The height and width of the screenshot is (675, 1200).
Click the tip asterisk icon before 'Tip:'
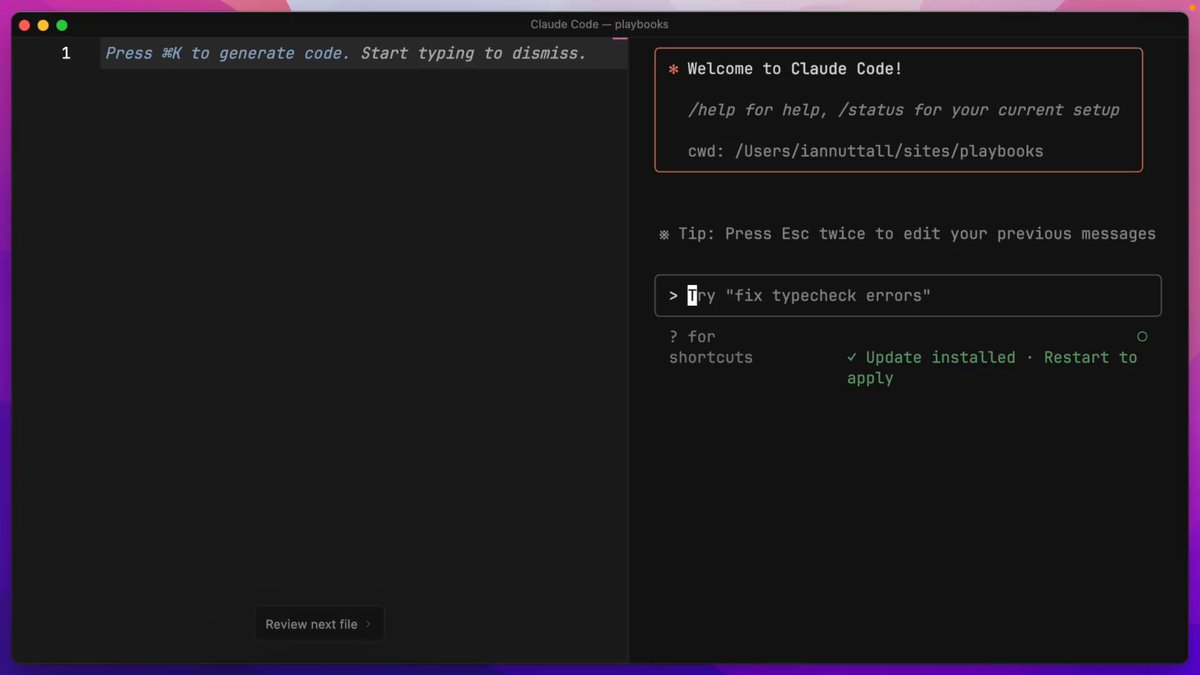[x=664, y=234]
